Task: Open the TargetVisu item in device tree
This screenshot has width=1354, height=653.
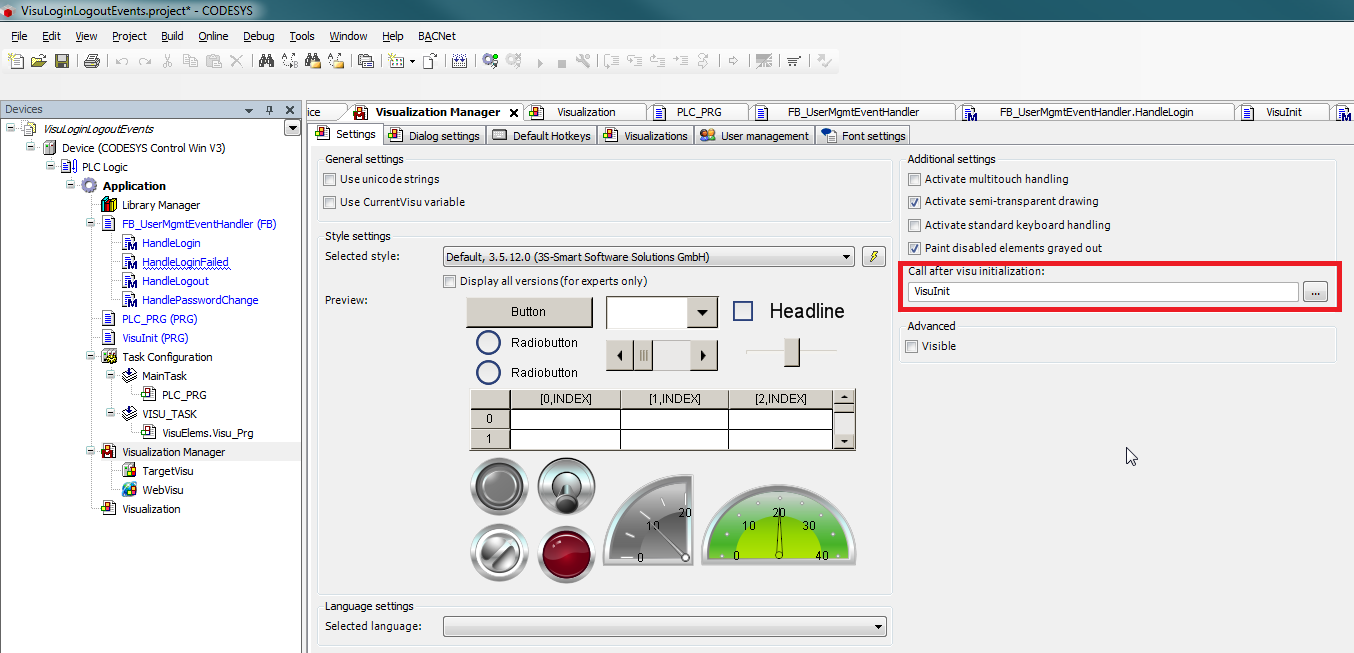Action: tap(167, 471)
